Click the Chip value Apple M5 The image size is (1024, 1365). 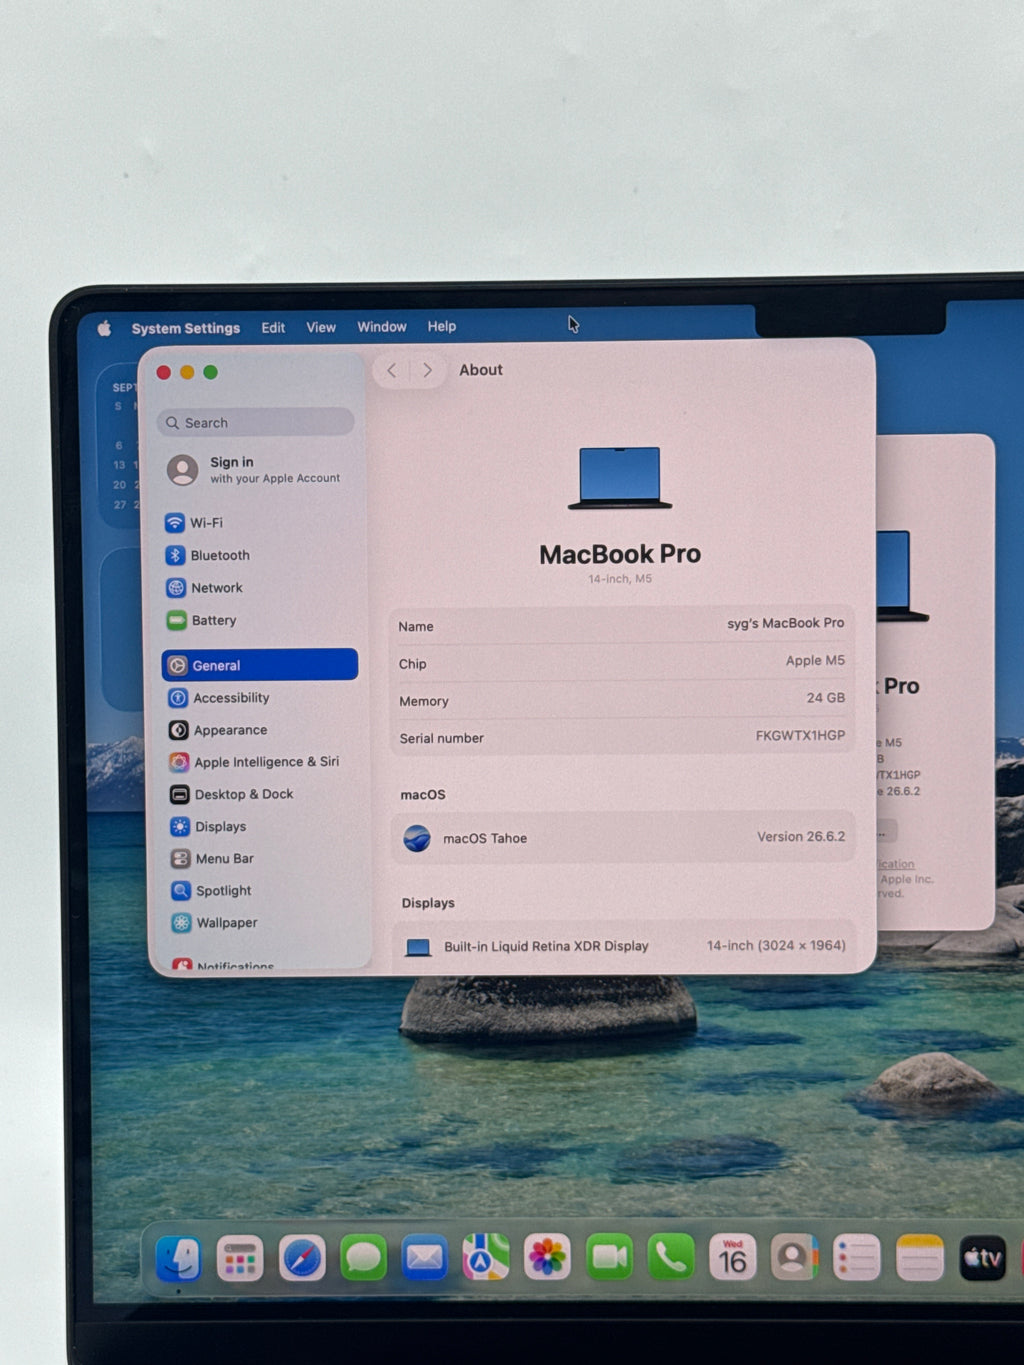[x=815, y=660]
